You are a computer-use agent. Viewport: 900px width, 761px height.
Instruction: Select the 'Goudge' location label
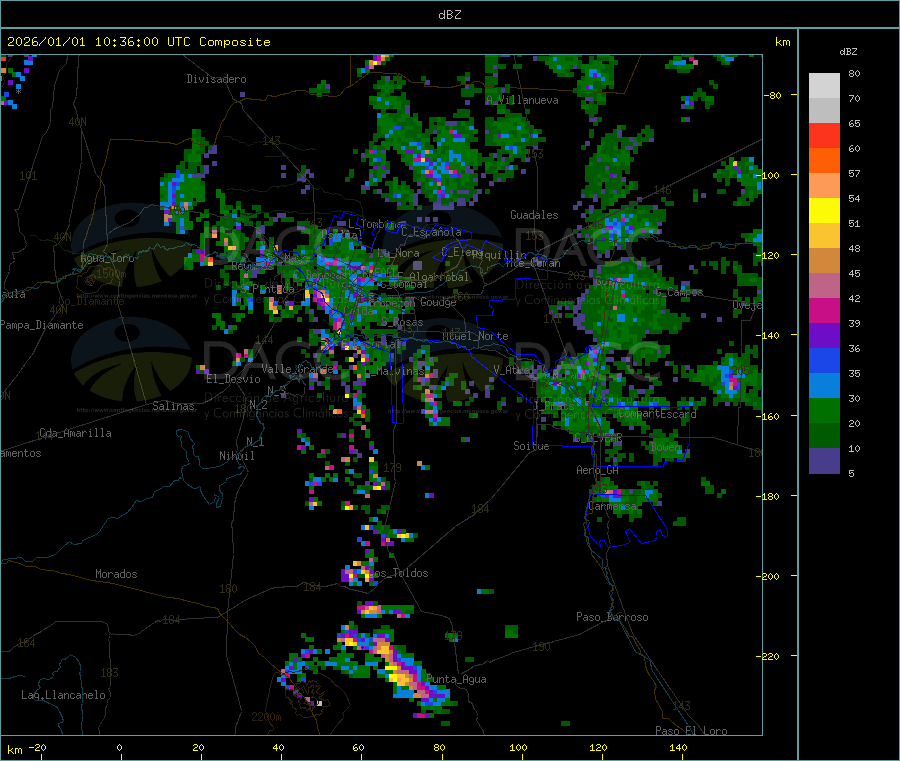click(x=438, y=302)
